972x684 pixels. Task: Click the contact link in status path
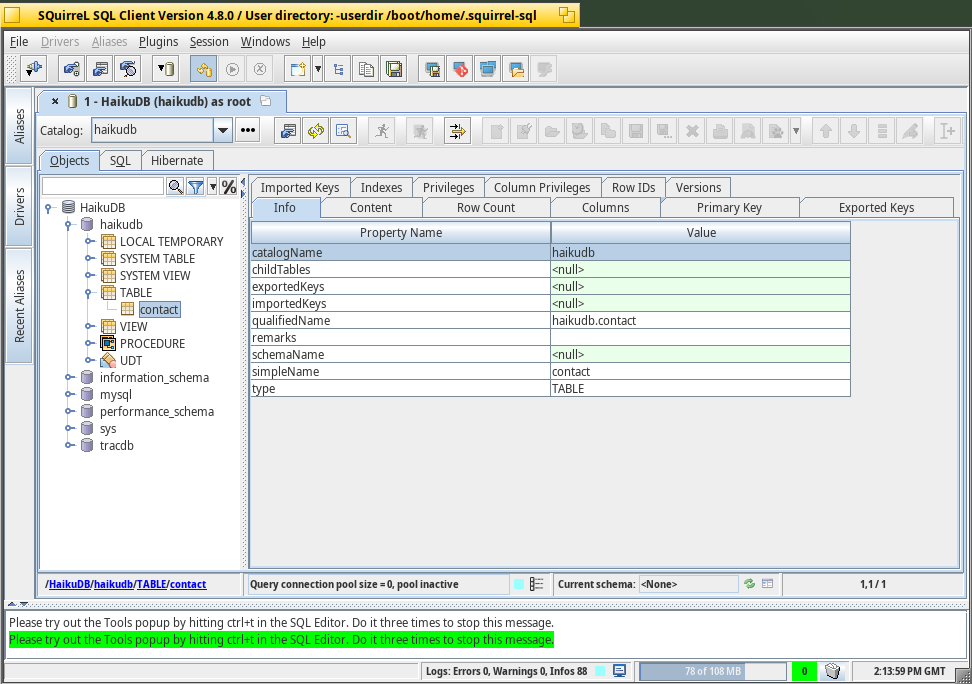pos(188,584)
